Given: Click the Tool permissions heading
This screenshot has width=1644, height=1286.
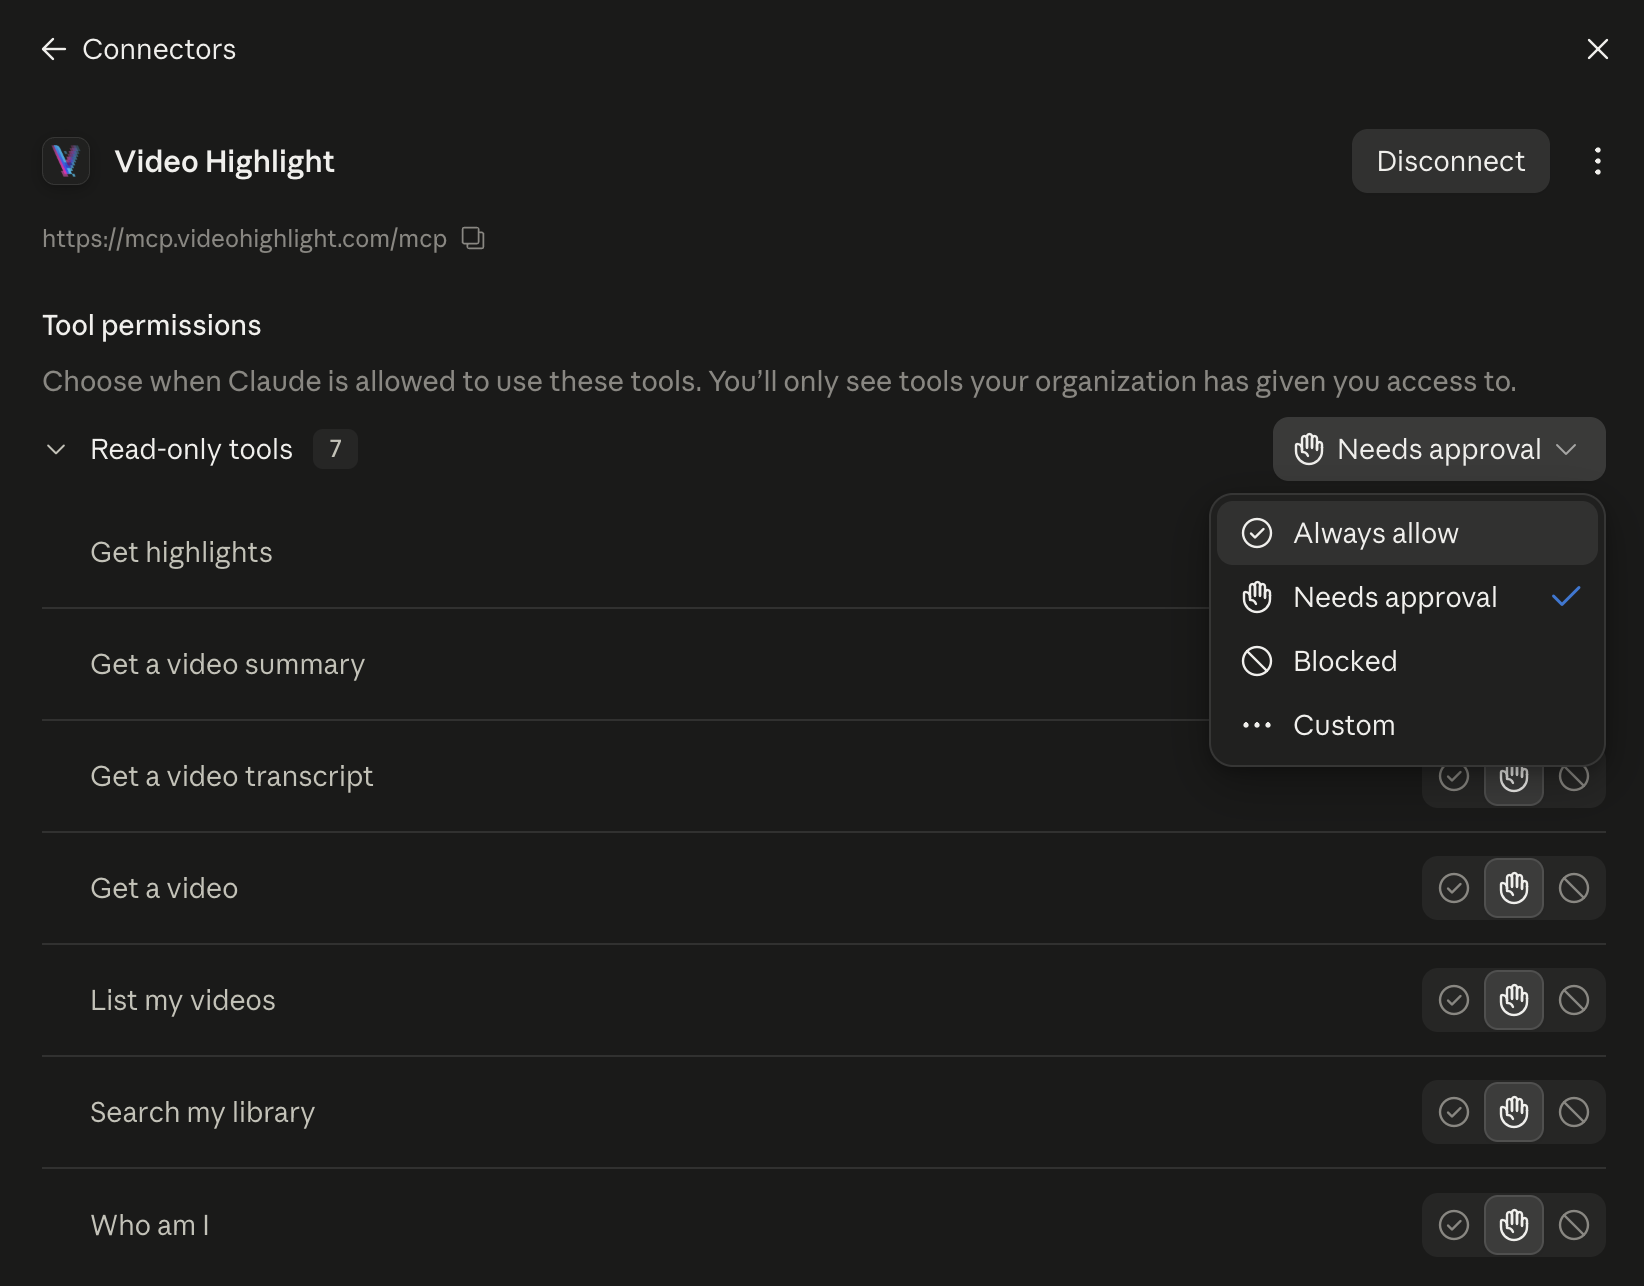Looking at the screenshot, I should coord(151,325).
